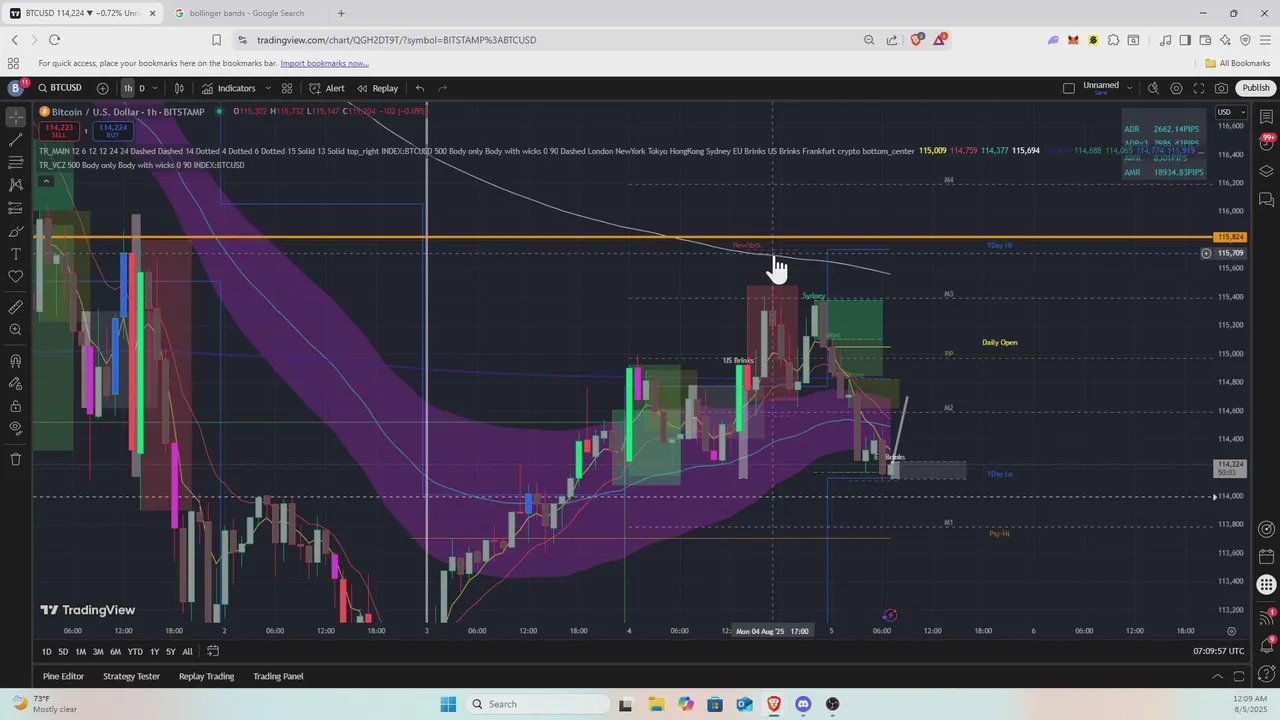Open the Fibonacci retracement tools
The image size is (1280, 720).
pyautogui.click(x=15, y=162)
